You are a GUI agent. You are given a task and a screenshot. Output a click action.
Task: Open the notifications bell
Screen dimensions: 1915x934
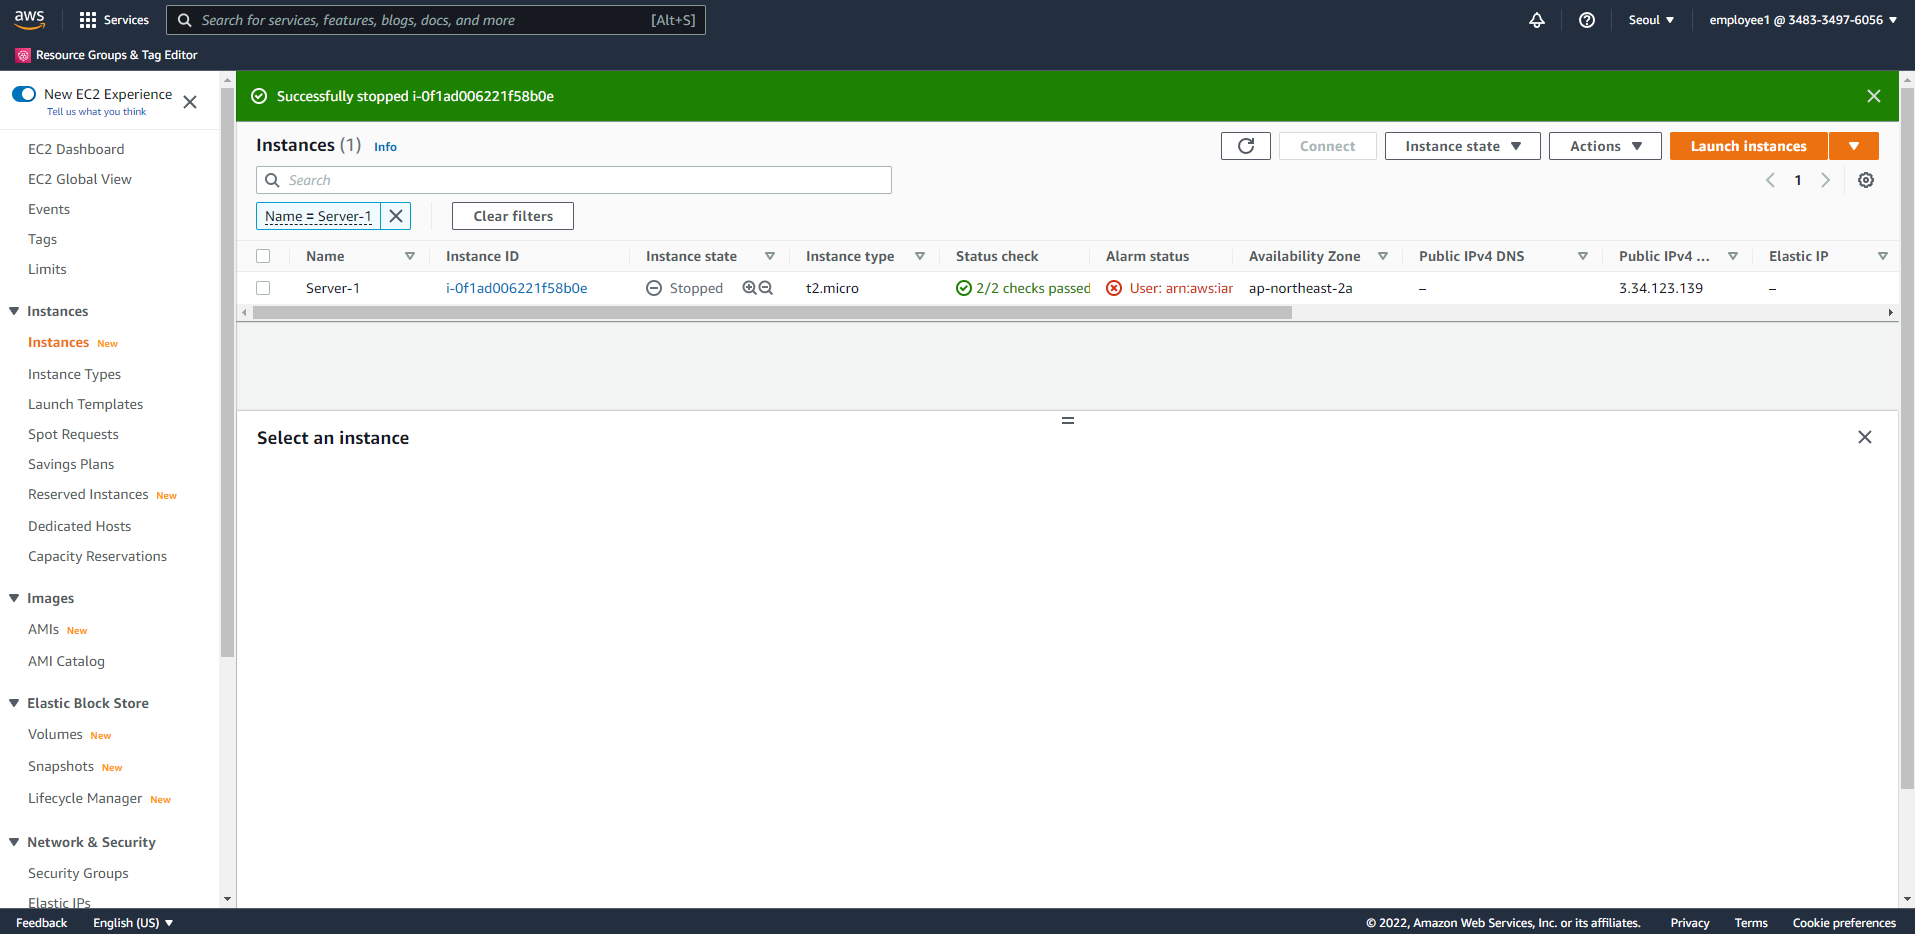pyautogui.click(x=1537, y=20)
